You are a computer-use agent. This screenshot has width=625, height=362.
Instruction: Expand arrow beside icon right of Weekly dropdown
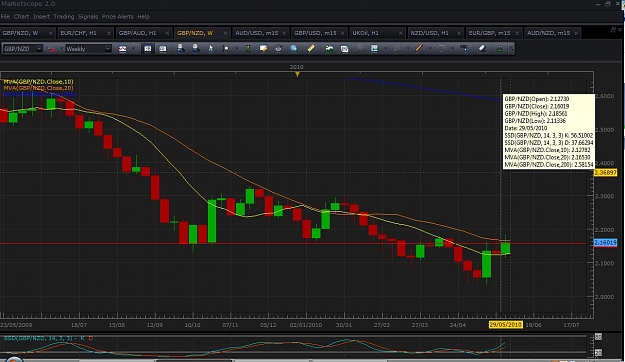[x=134, y=49]
